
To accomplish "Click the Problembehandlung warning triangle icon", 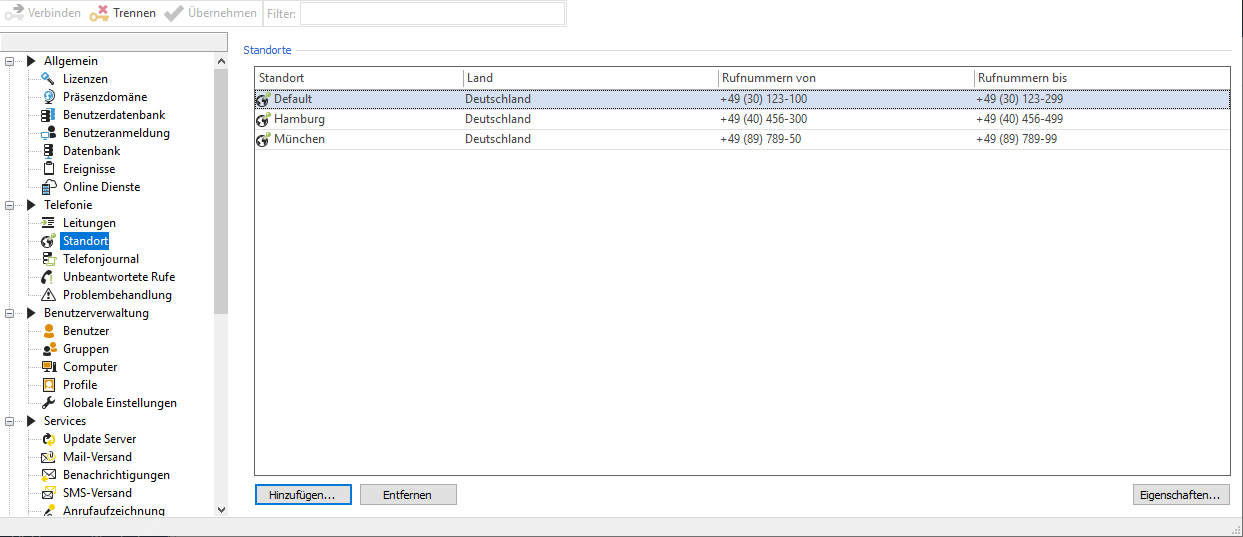I will 48,295.
